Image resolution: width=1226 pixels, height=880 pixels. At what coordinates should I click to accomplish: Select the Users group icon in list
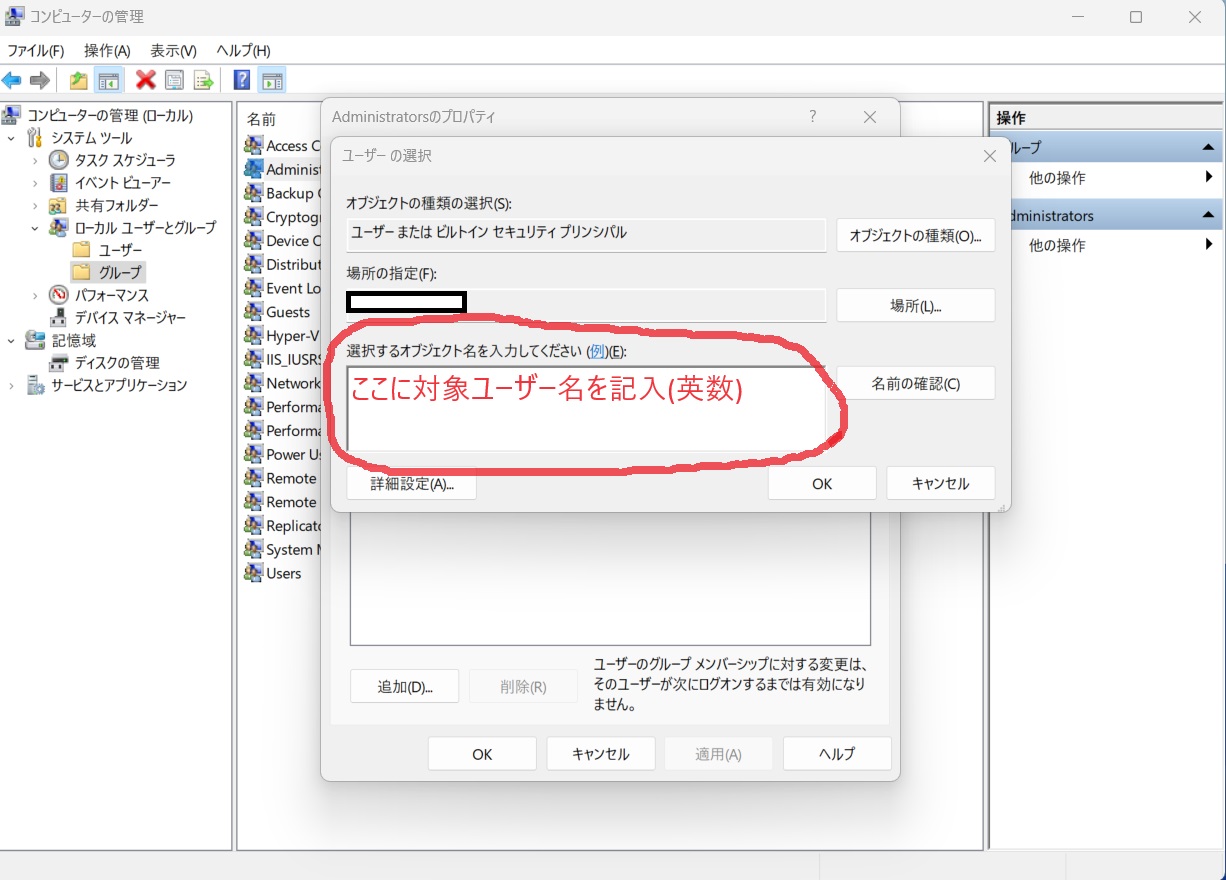(x=254, y=573)
